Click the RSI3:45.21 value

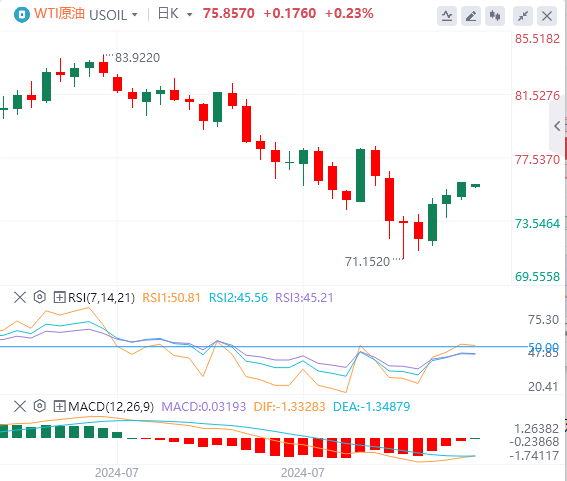[304, 298]
